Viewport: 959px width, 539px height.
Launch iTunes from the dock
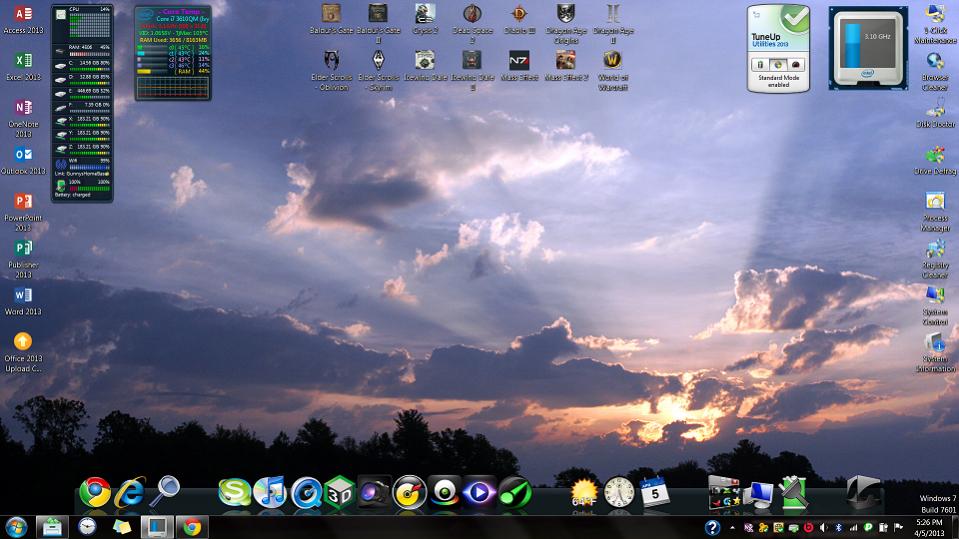click(x=270, y=493)
